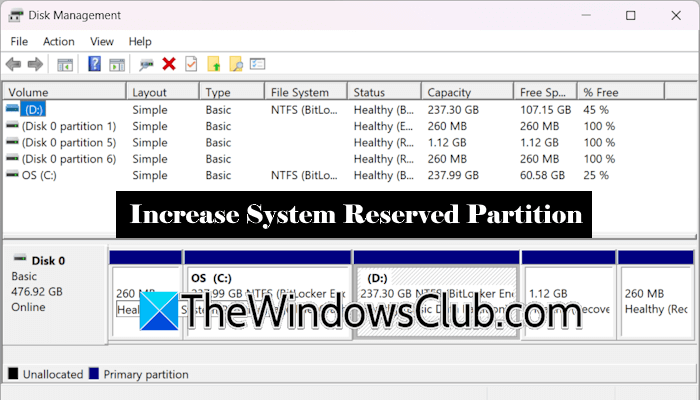Sort by the Volume column header

64,92
